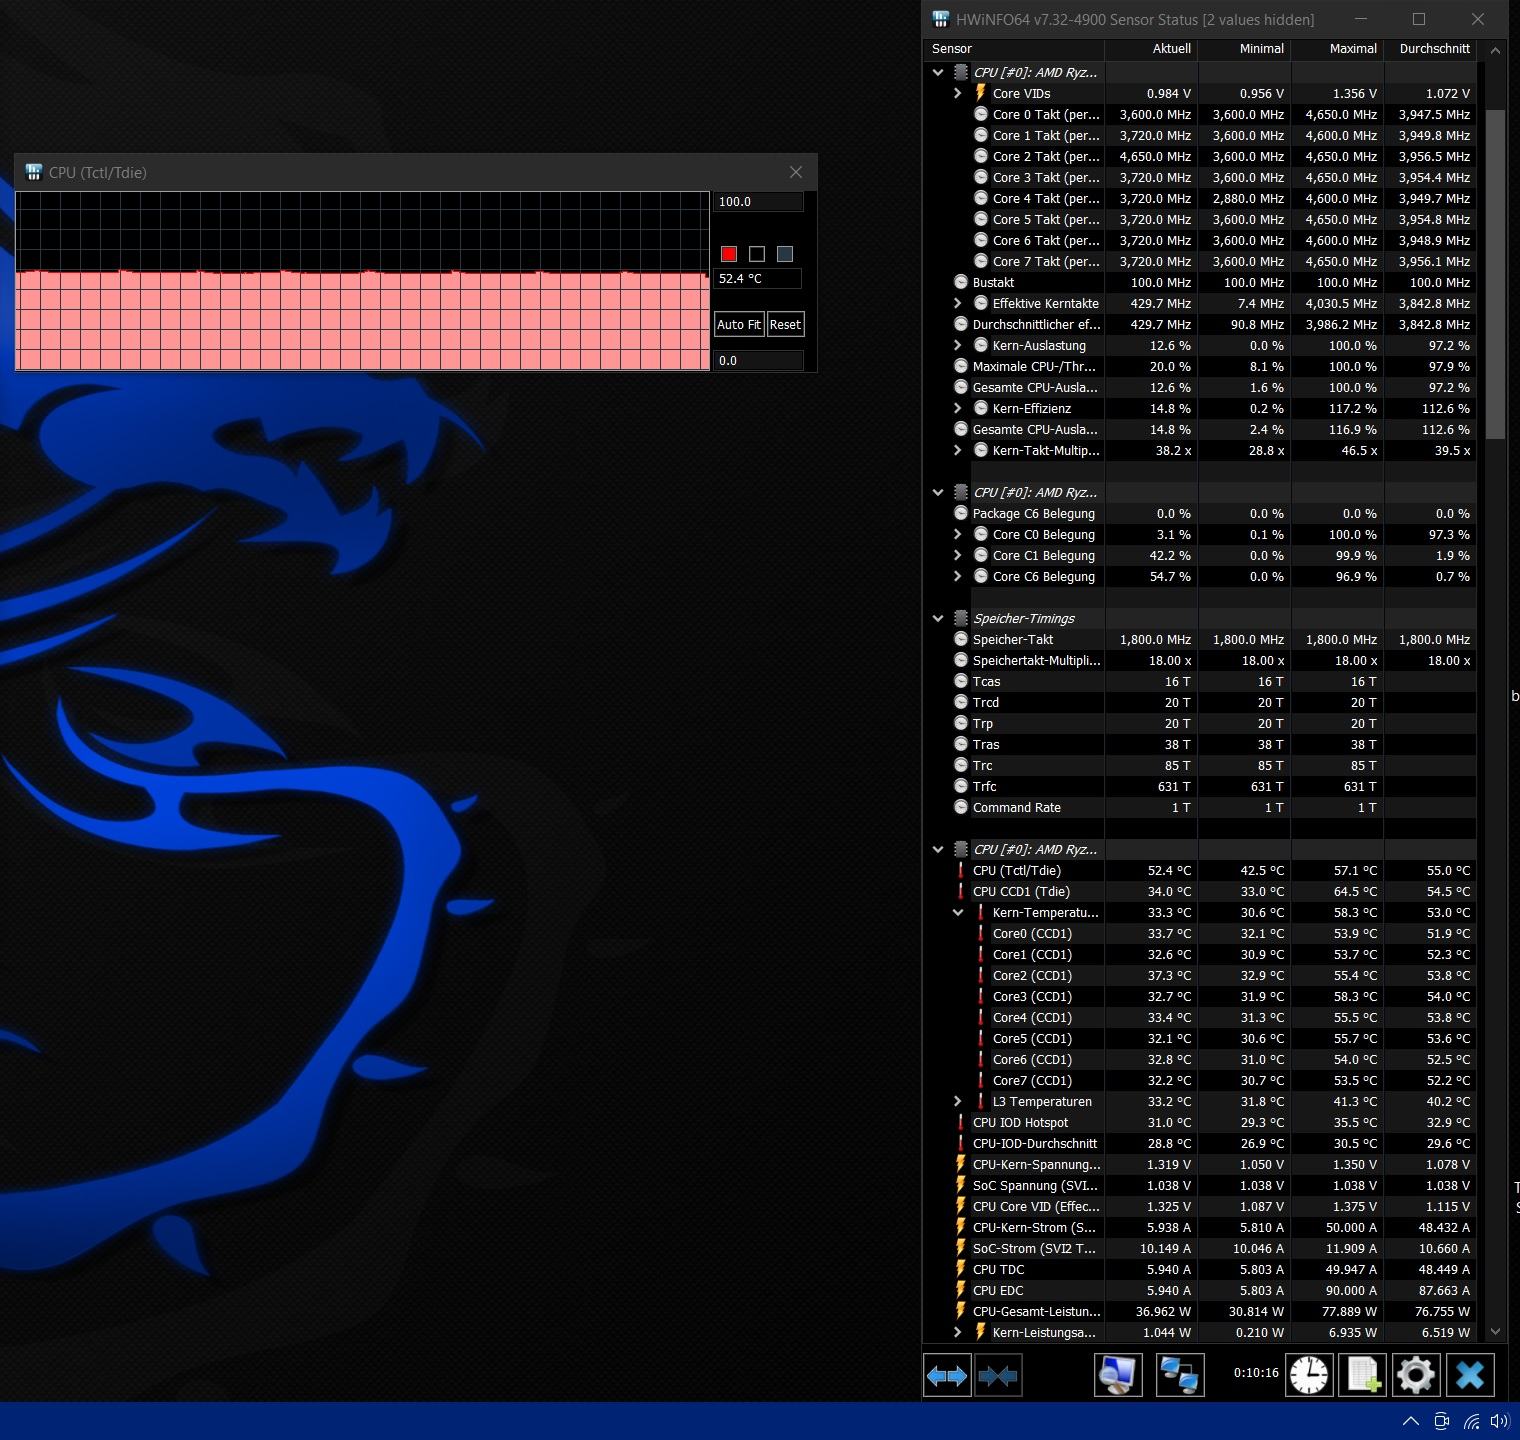Click the HWiNFO64 title bar app icon
This screenshot has width=1520, height=1440.
(940, 19)
